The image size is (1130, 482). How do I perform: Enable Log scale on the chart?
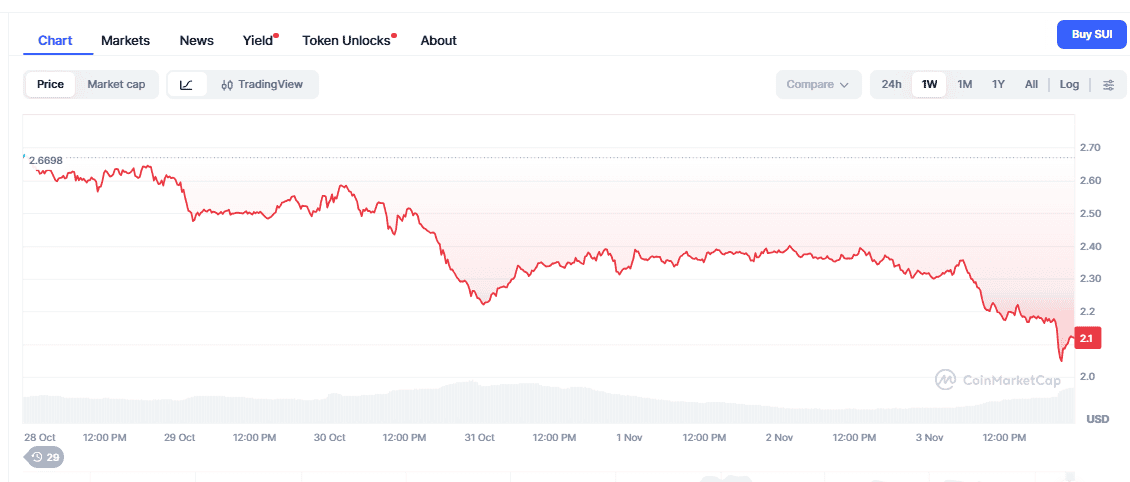tap(1069, 85)
